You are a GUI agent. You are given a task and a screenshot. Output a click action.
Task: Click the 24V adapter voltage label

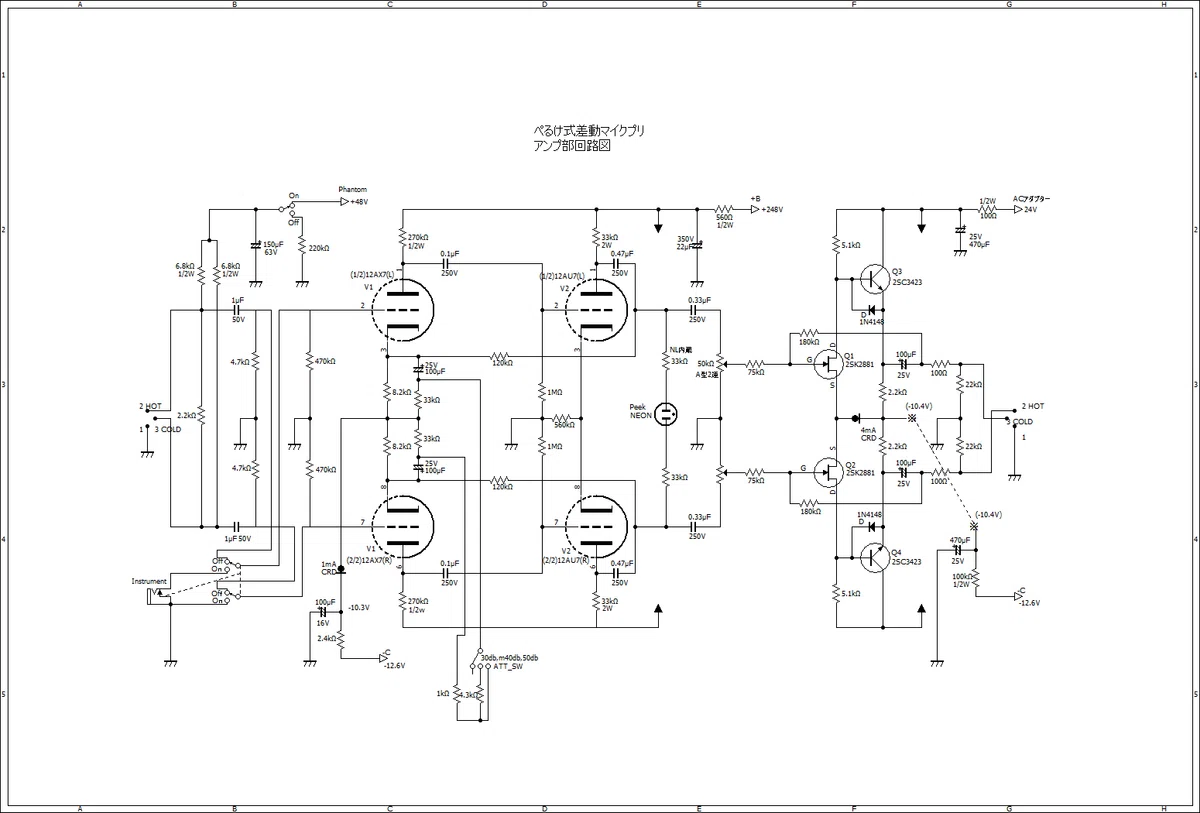tap(1029, 210)
